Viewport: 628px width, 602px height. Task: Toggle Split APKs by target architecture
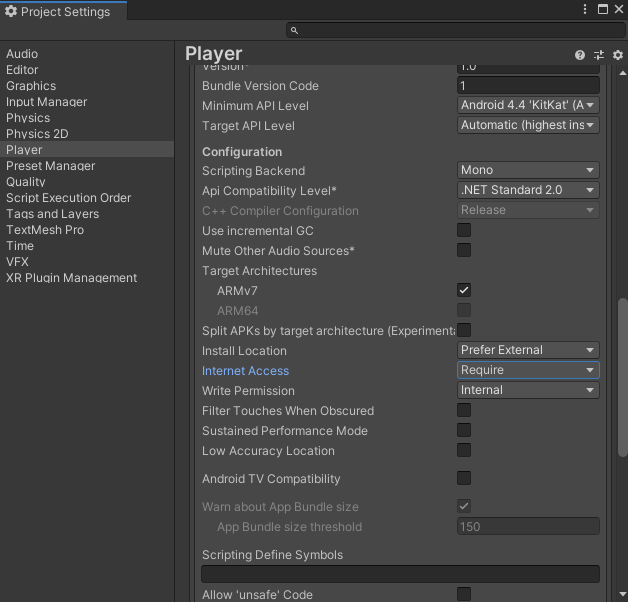(x=464, y=330)
